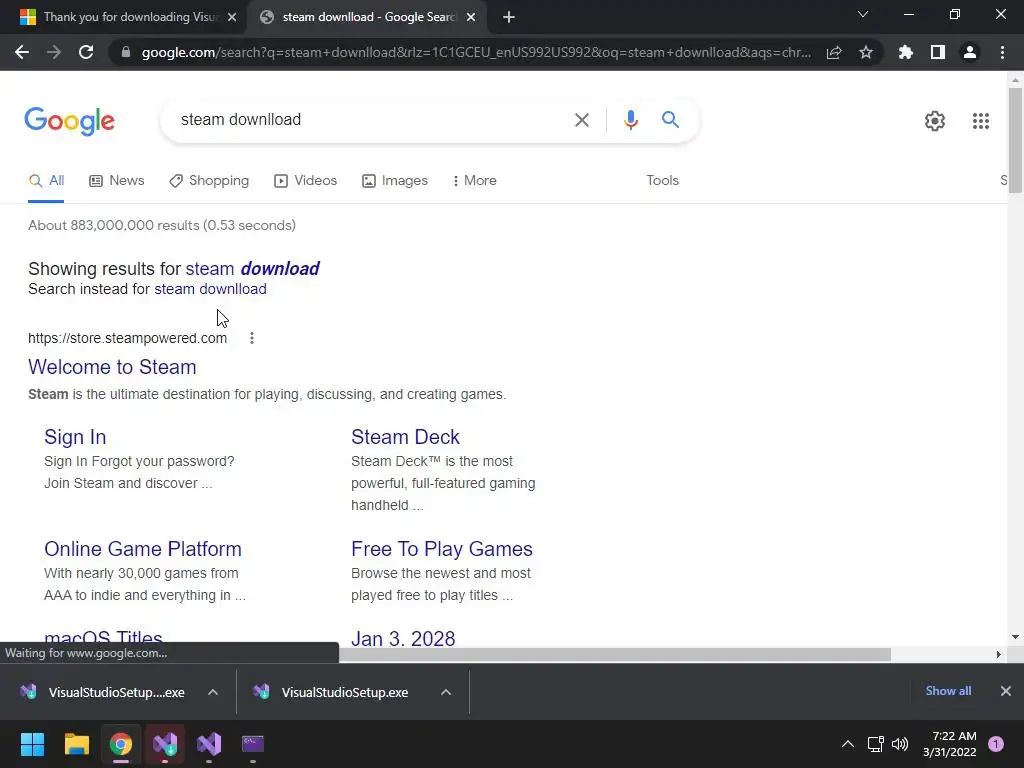Viewport: 1024px width, 768px height.
Task: Switch to the Videos tab
Action: click(x=306, y=181)
